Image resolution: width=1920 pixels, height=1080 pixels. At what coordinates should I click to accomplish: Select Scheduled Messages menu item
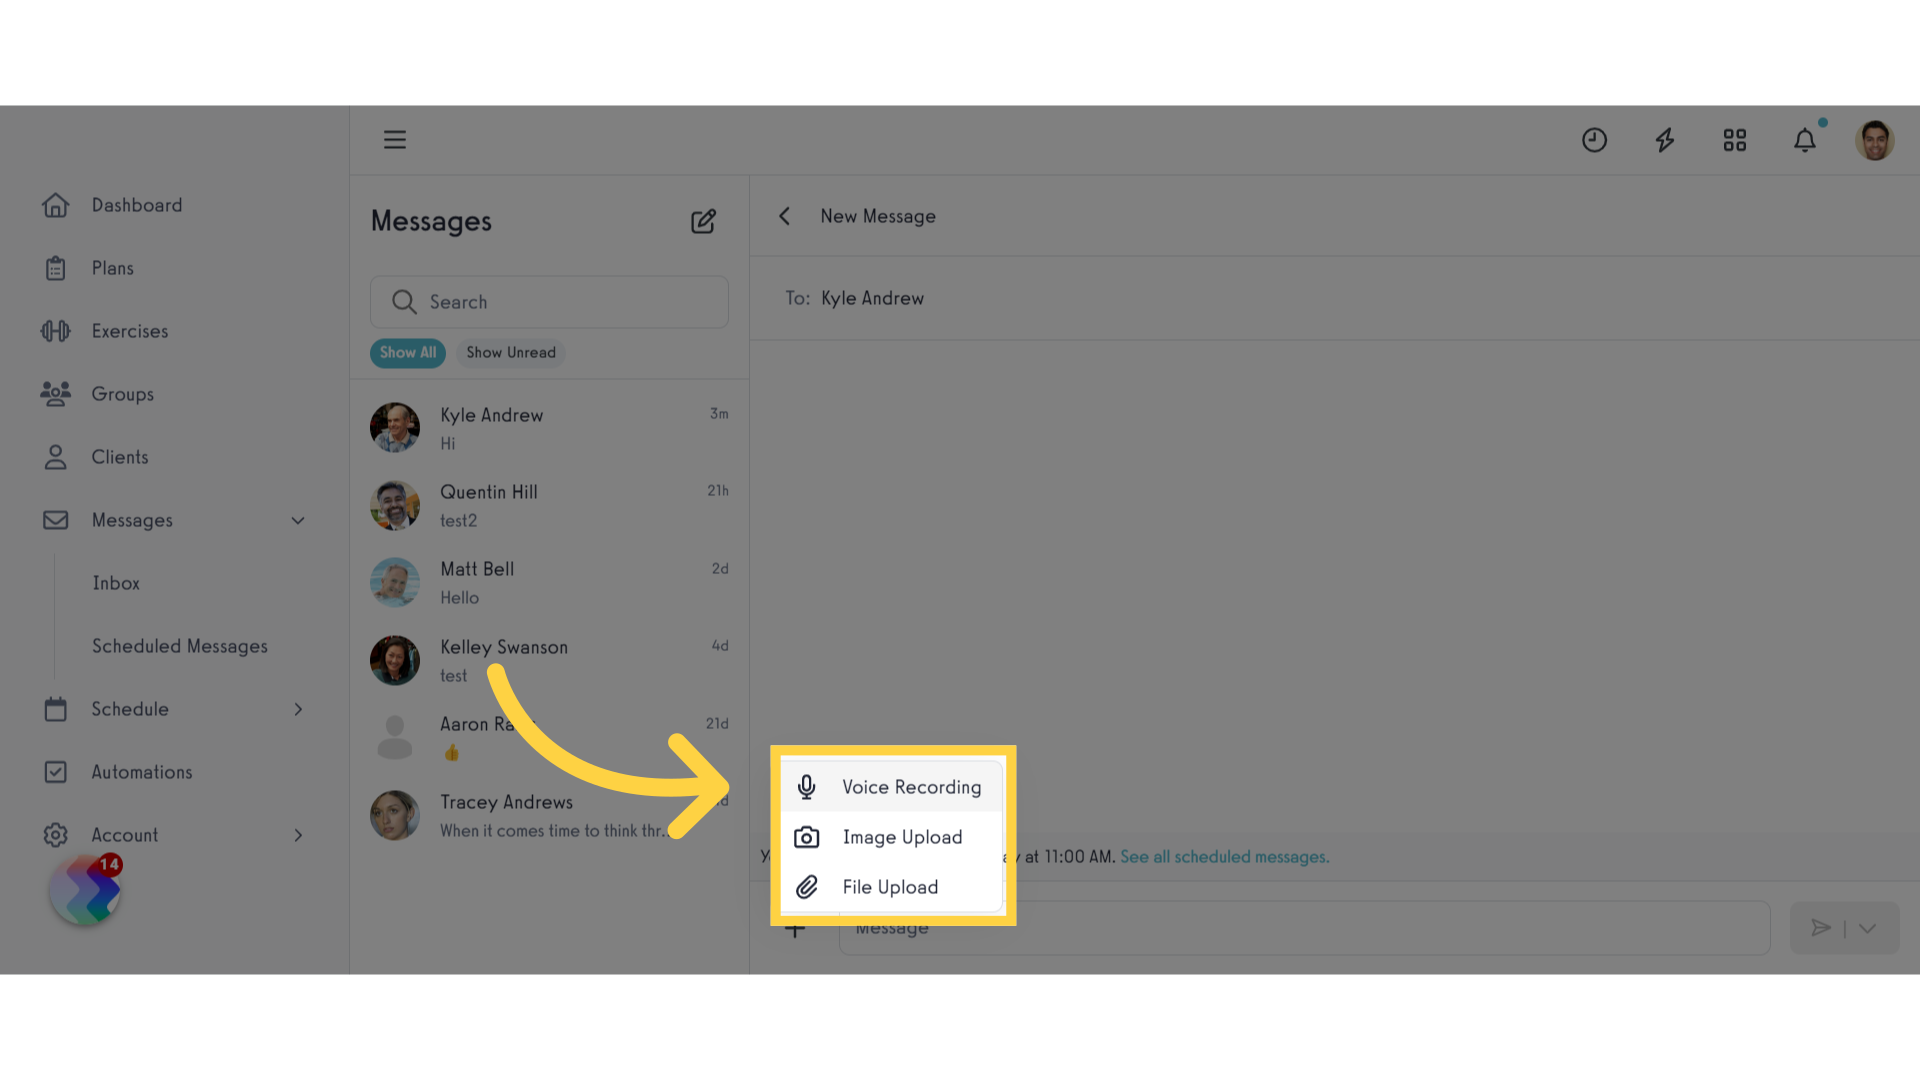[x=179, y=645]
